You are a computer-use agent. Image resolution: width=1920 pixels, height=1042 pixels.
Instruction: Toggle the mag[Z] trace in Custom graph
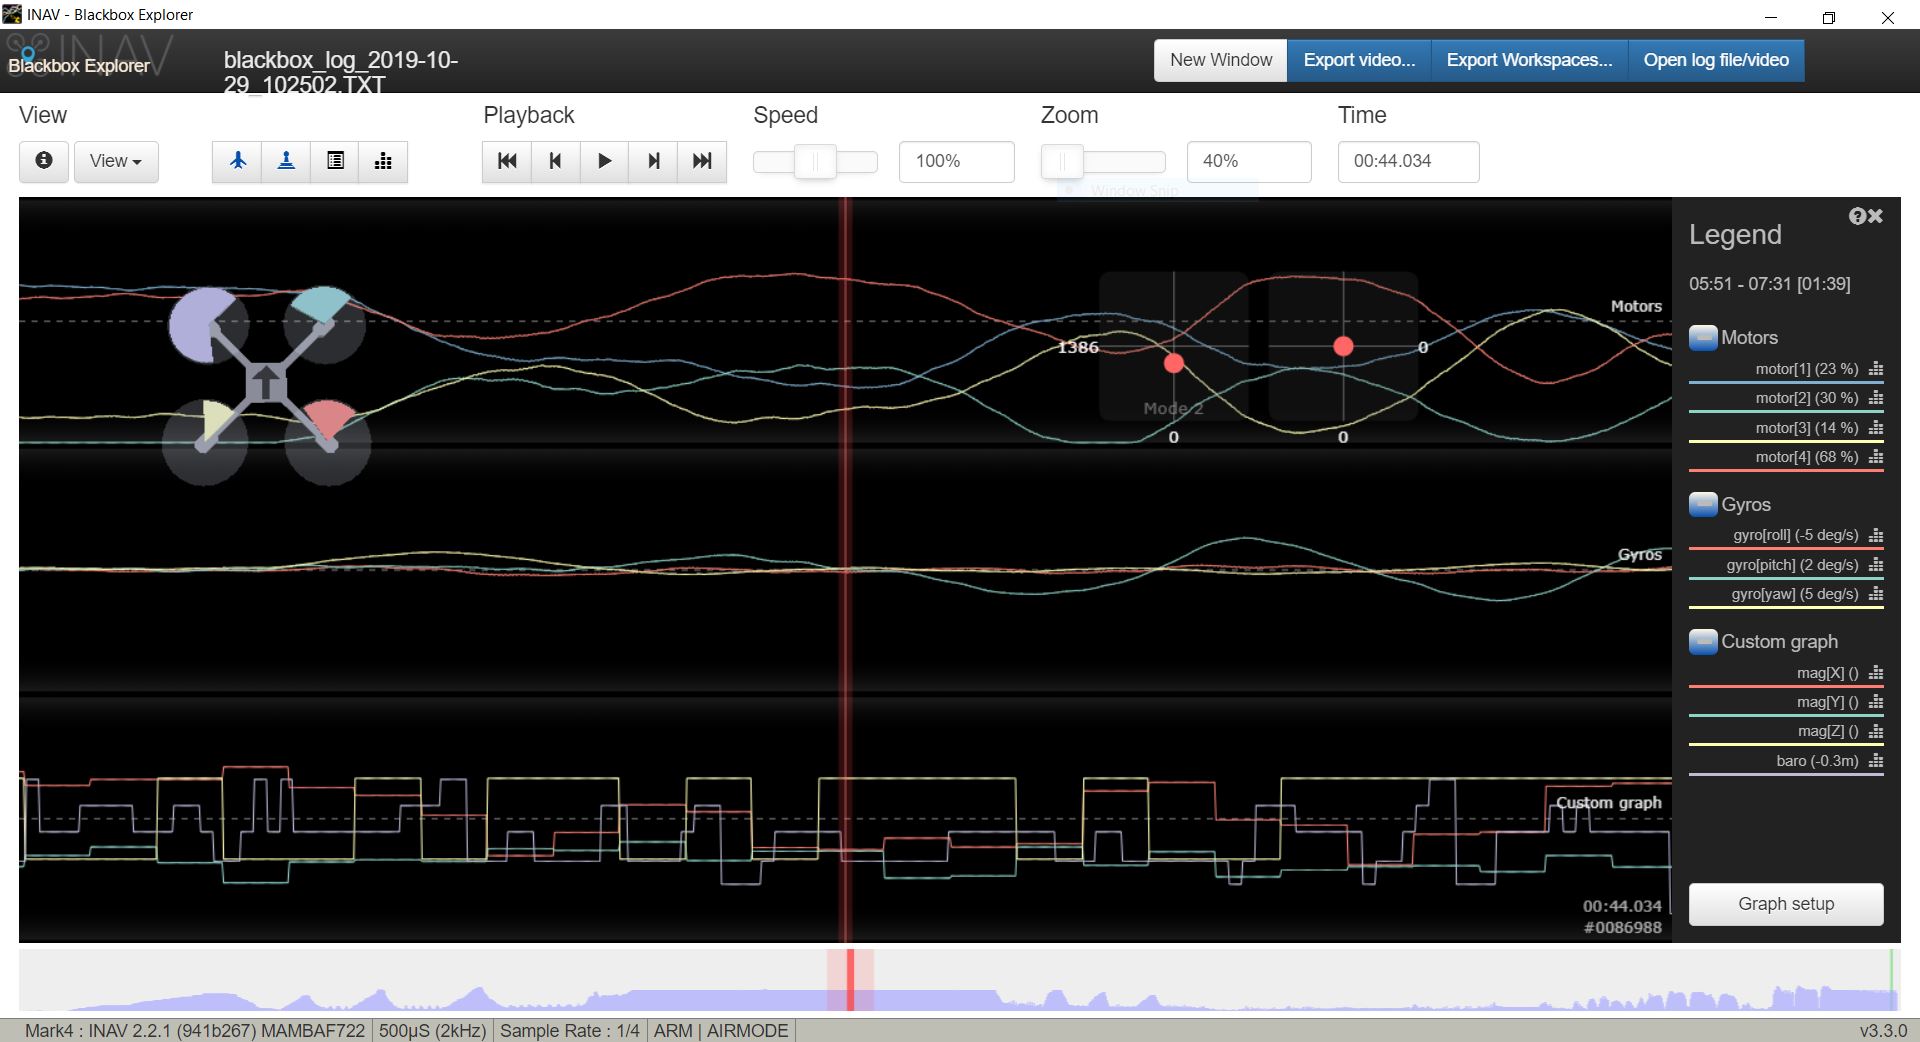click(x=1827, y=731)
